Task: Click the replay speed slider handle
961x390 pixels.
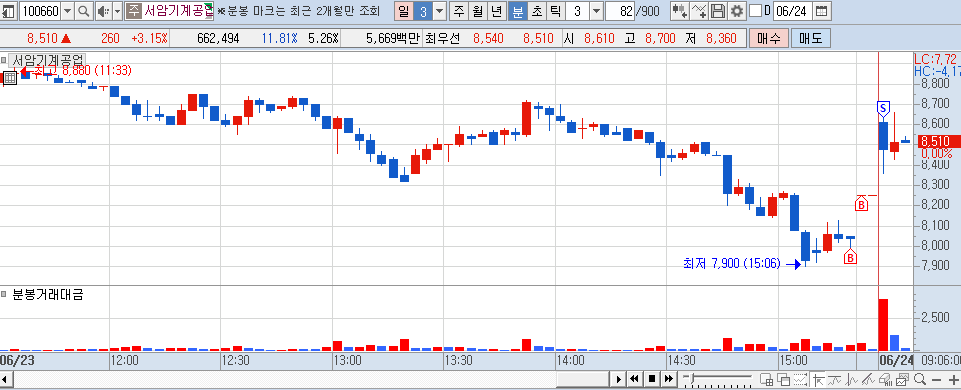Action: 692,378
